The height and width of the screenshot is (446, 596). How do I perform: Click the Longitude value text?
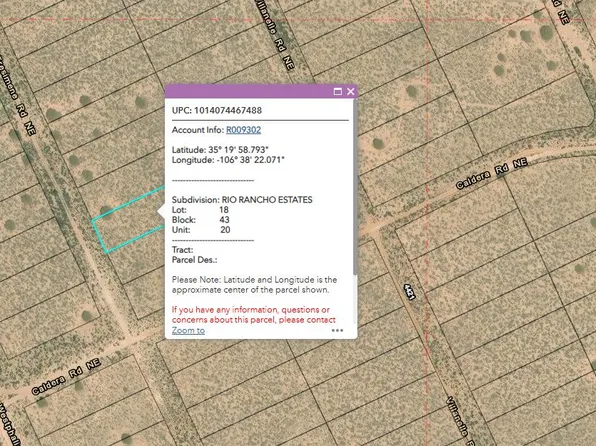point(250,160)
